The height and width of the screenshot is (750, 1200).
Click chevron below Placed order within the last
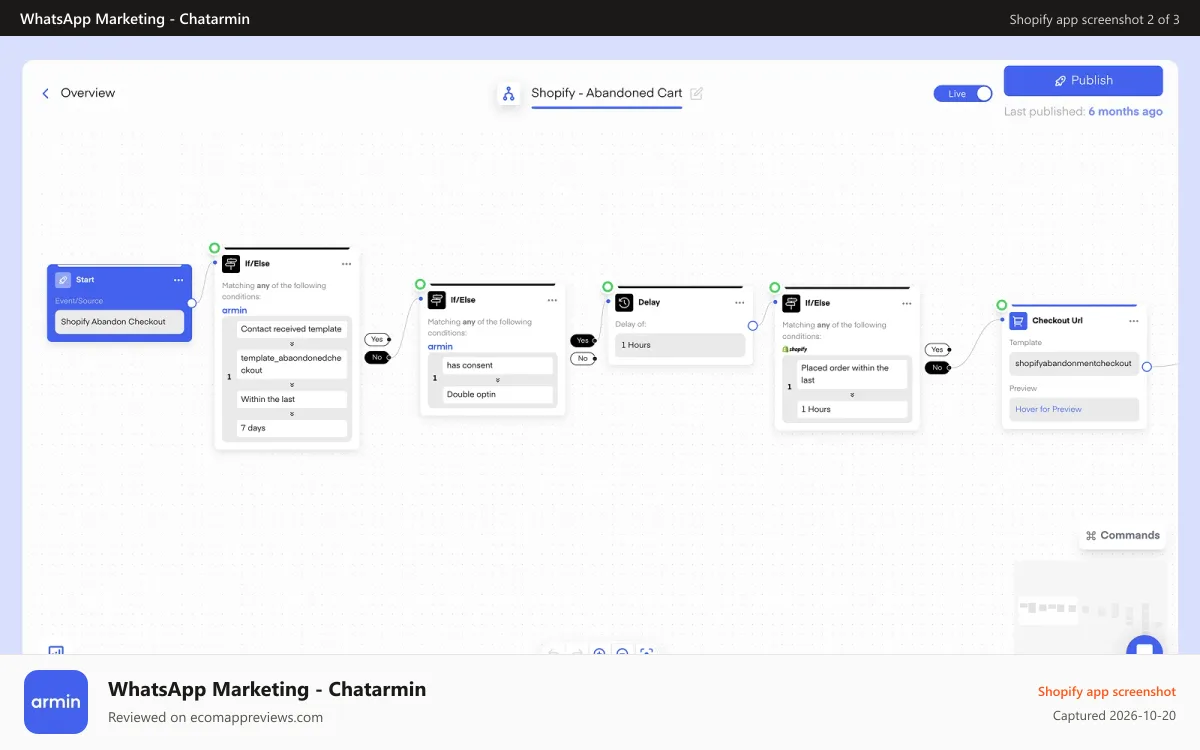pyautogui.click(x=852, y=394)
